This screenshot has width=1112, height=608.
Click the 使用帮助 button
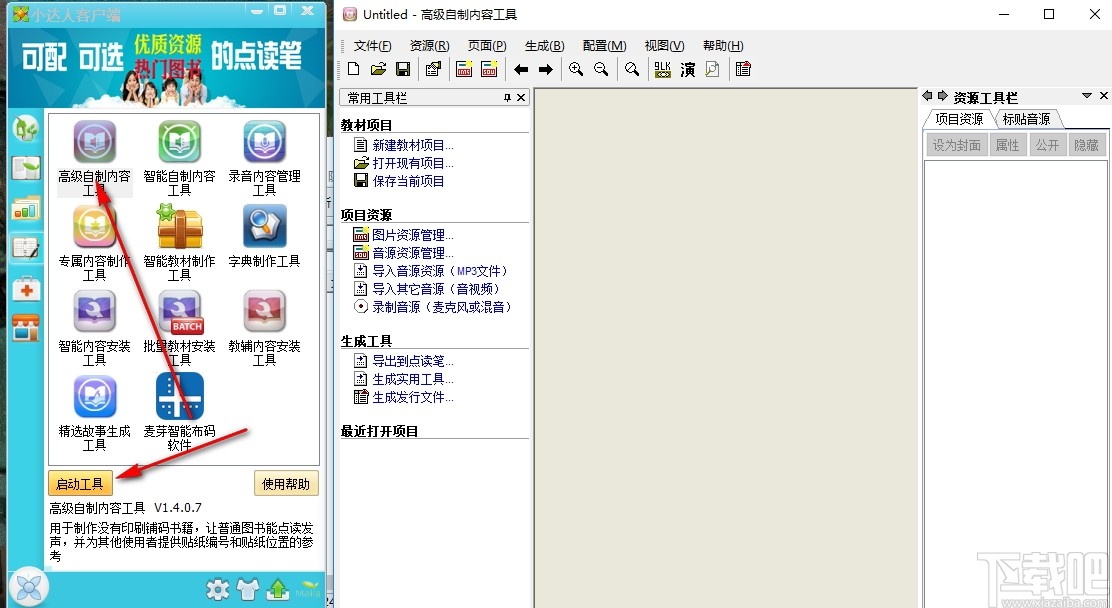[x=287, y=483]
